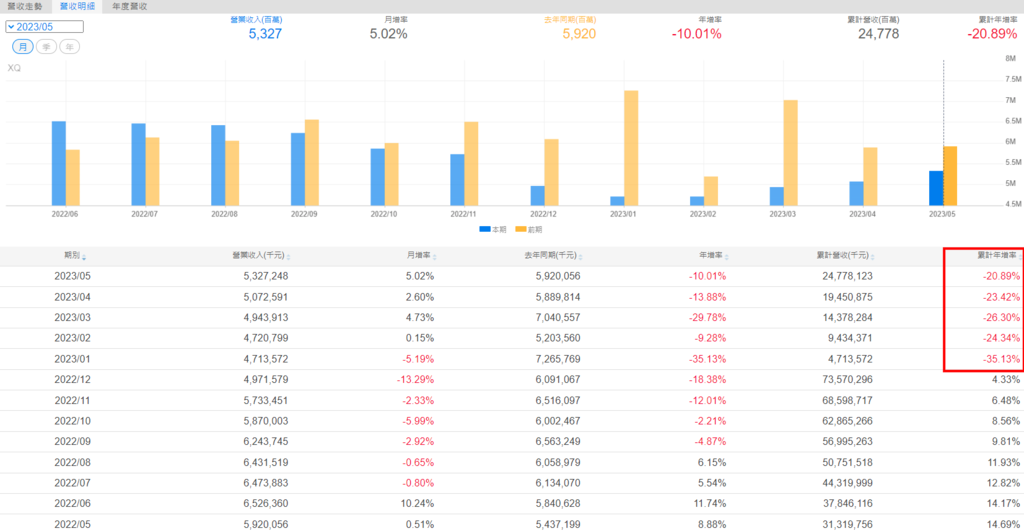Click cumulative revenue 73,570,296

pyautogui.click(x=848, y=379)
